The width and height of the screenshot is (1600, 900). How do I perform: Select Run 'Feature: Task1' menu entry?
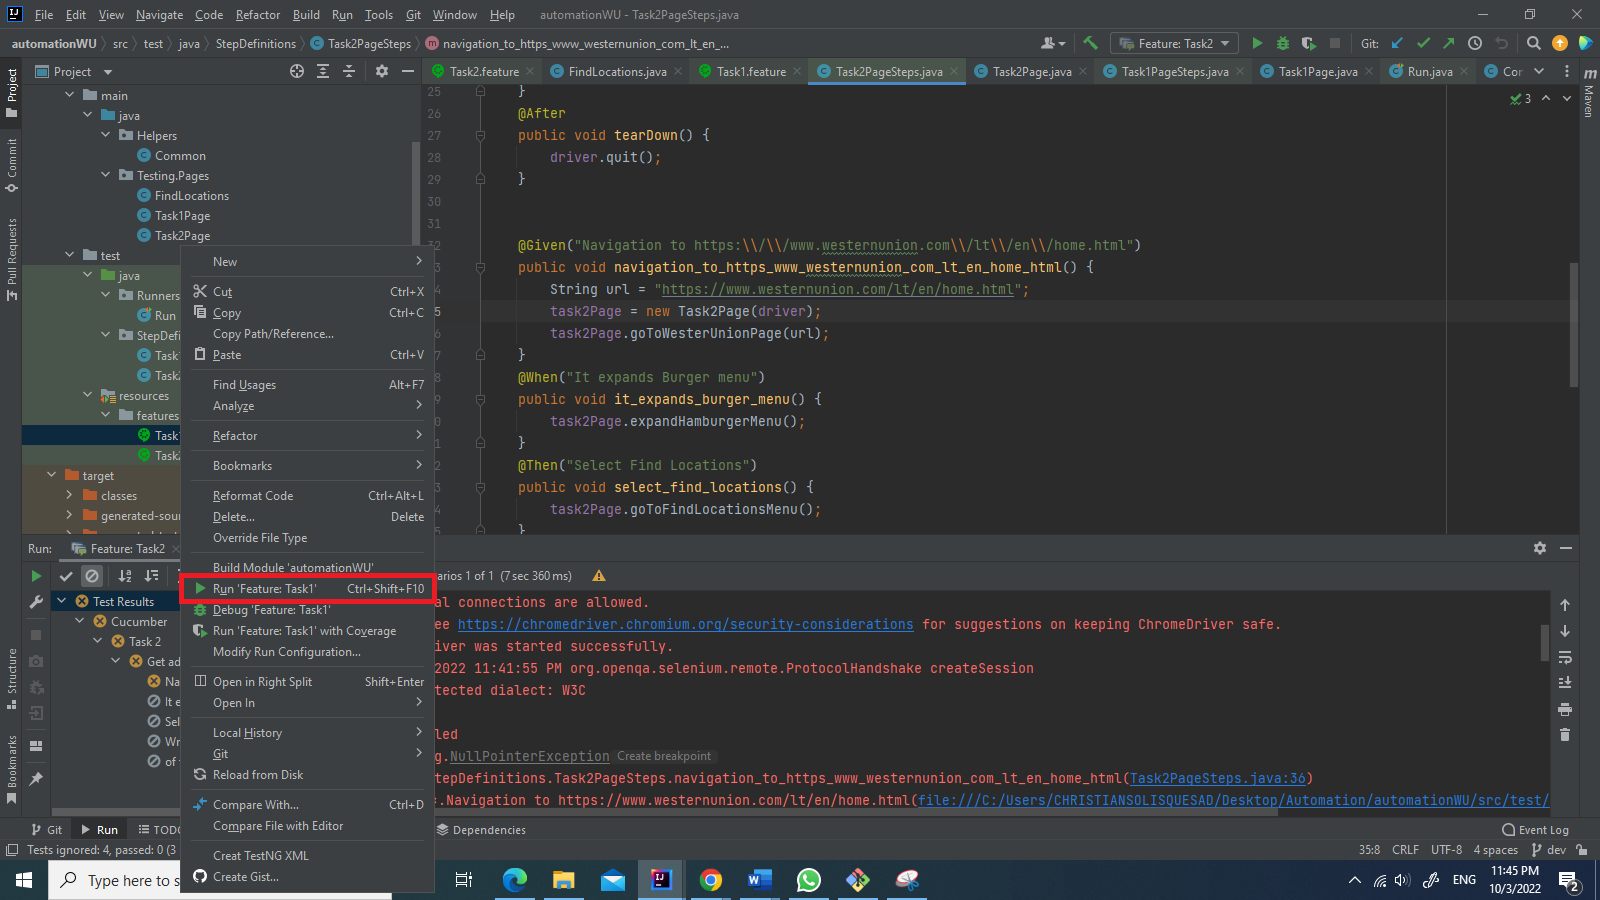click(x=308, y=588)
